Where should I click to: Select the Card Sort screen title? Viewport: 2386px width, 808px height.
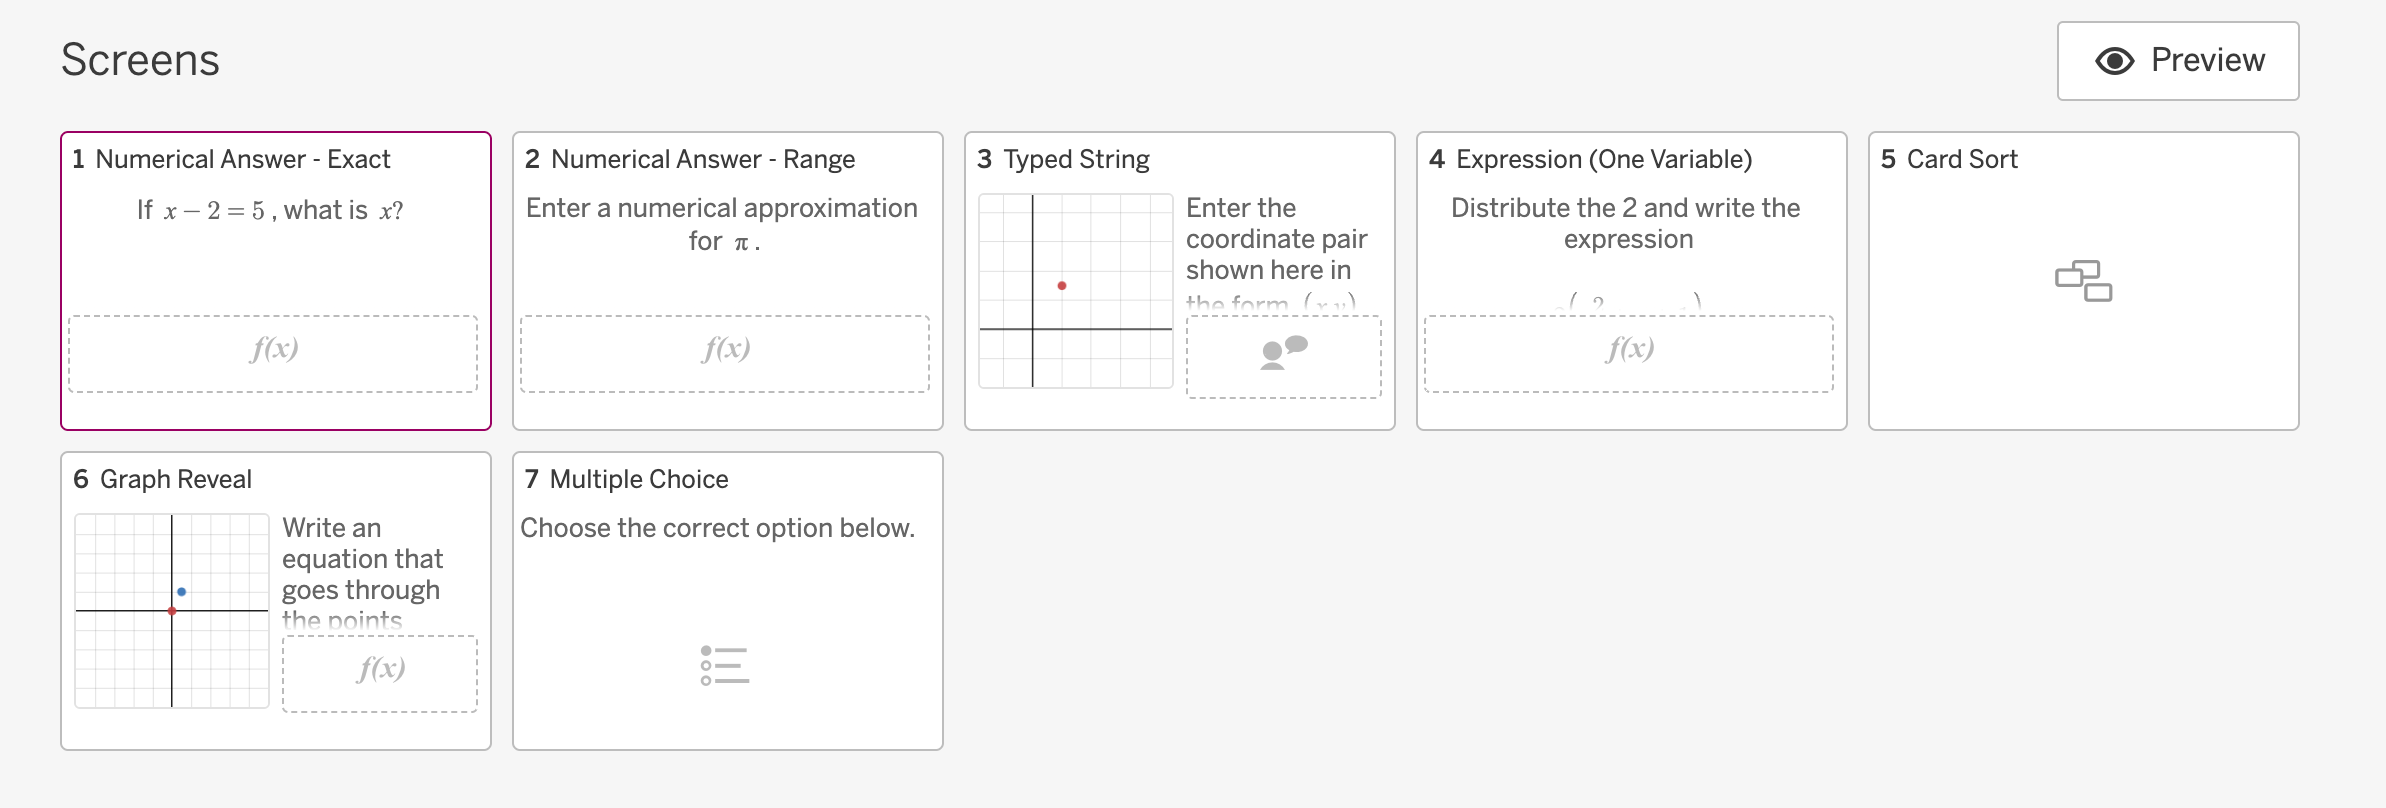(x=1961, y=159)
